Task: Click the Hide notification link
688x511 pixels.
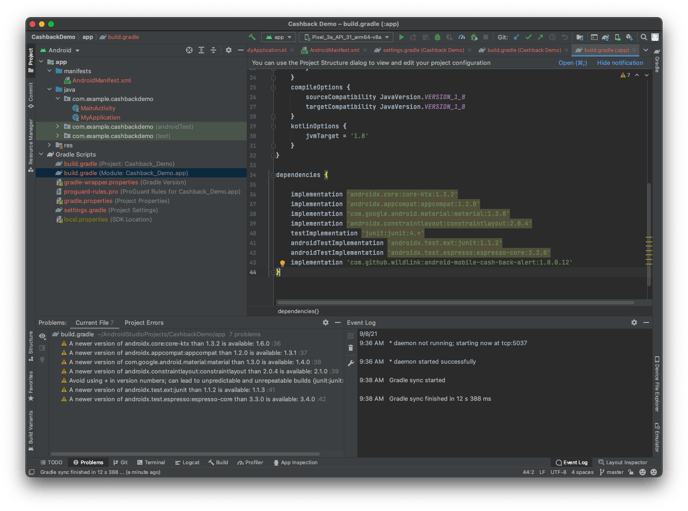Action: [x=619, y=62]
